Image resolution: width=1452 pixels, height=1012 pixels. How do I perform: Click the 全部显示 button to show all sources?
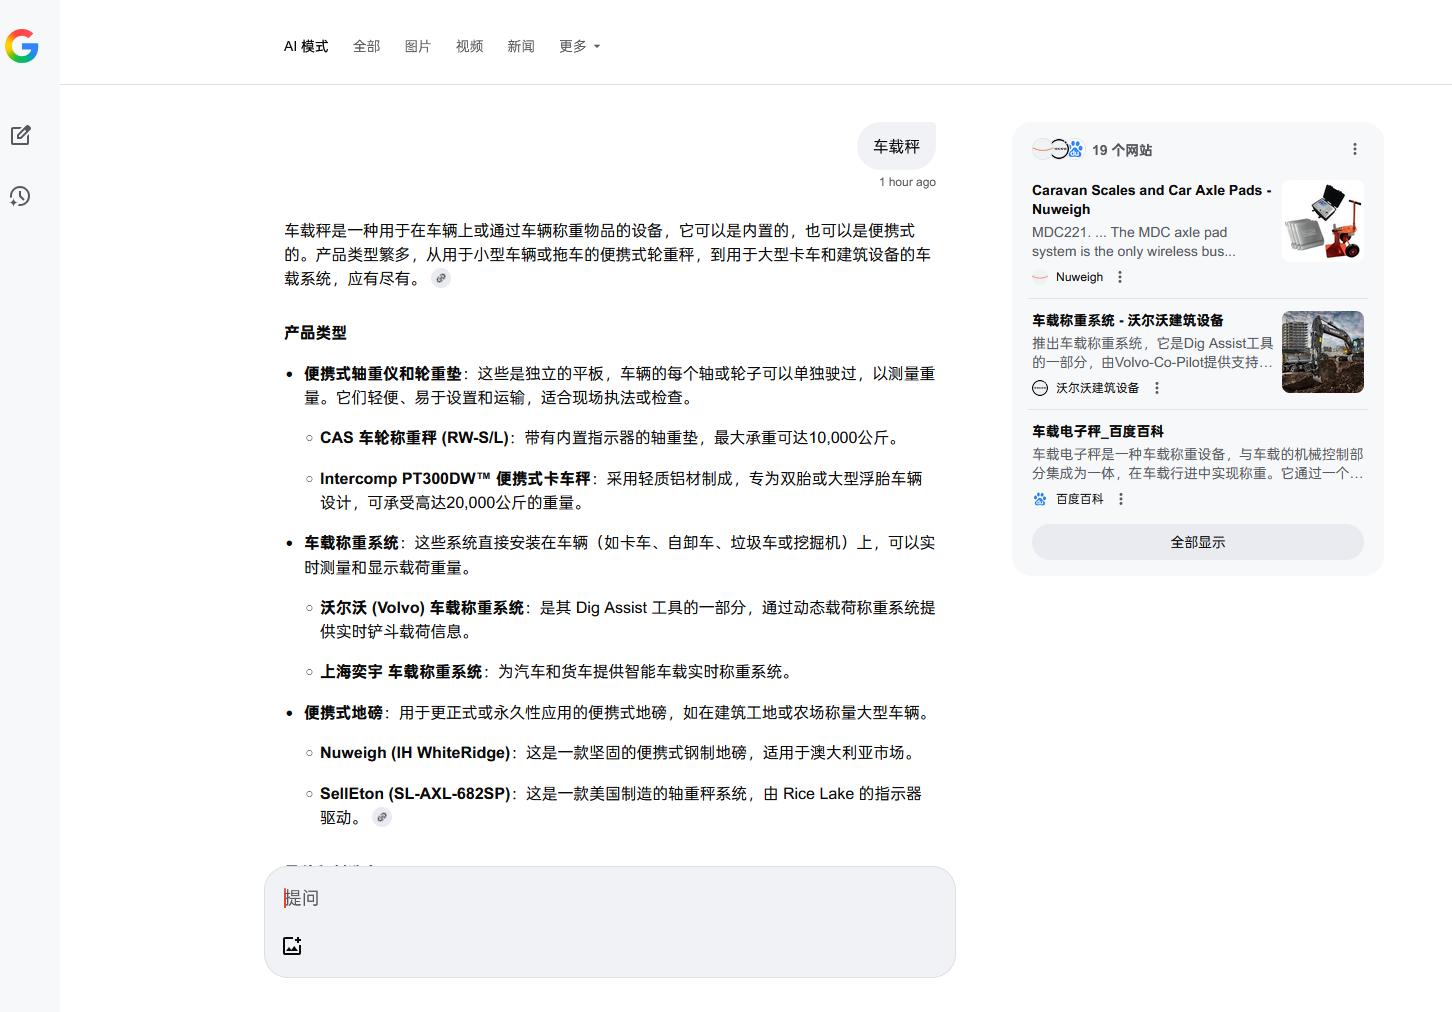click(1197, 542)
